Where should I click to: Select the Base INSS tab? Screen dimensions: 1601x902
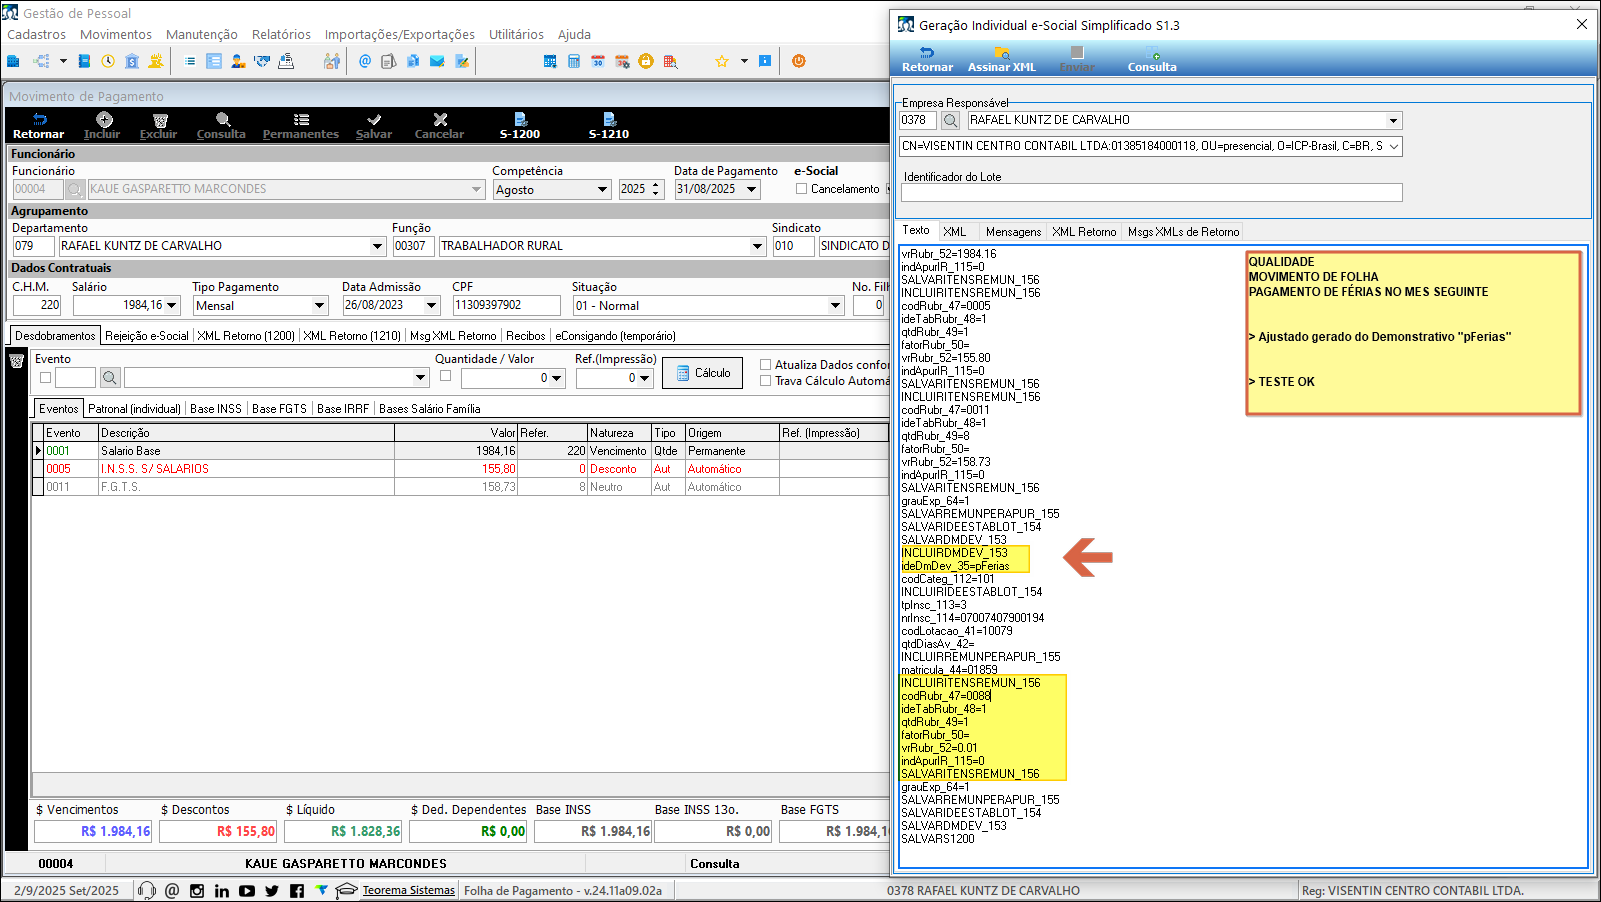click(x=216, y=408)
